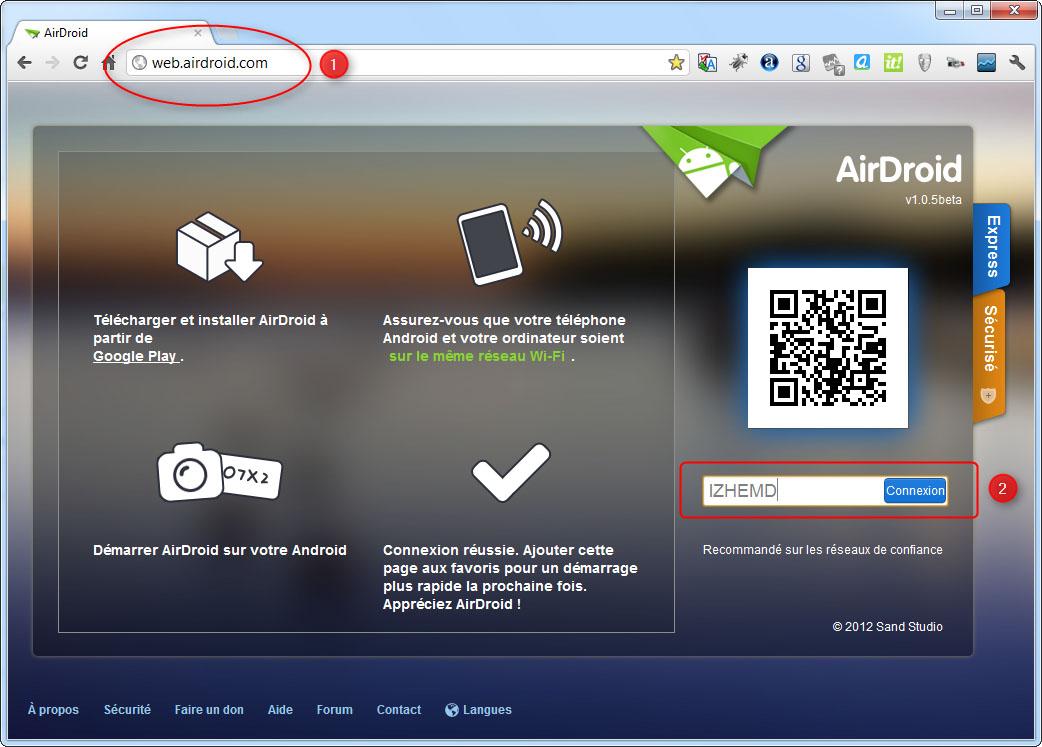The image size is (1042, 747).
Task: Click the phone with Wi-Fi waves icon
Action: coord(509,241)
